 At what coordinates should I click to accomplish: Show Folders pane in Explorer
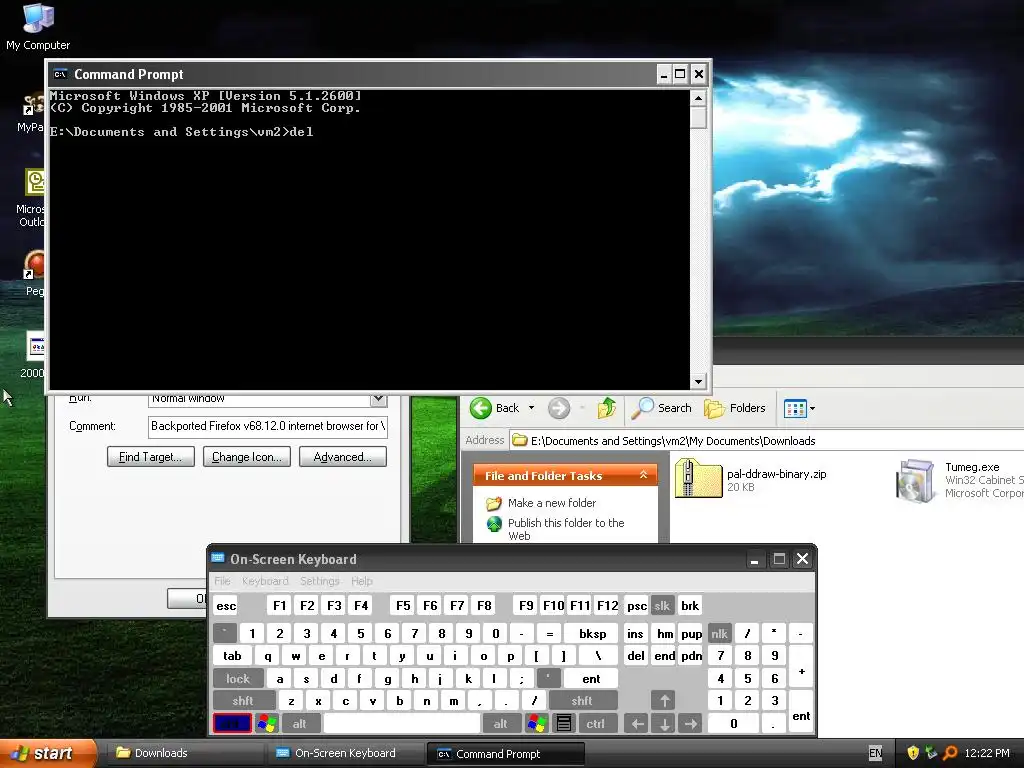click(x=735, y=408)
